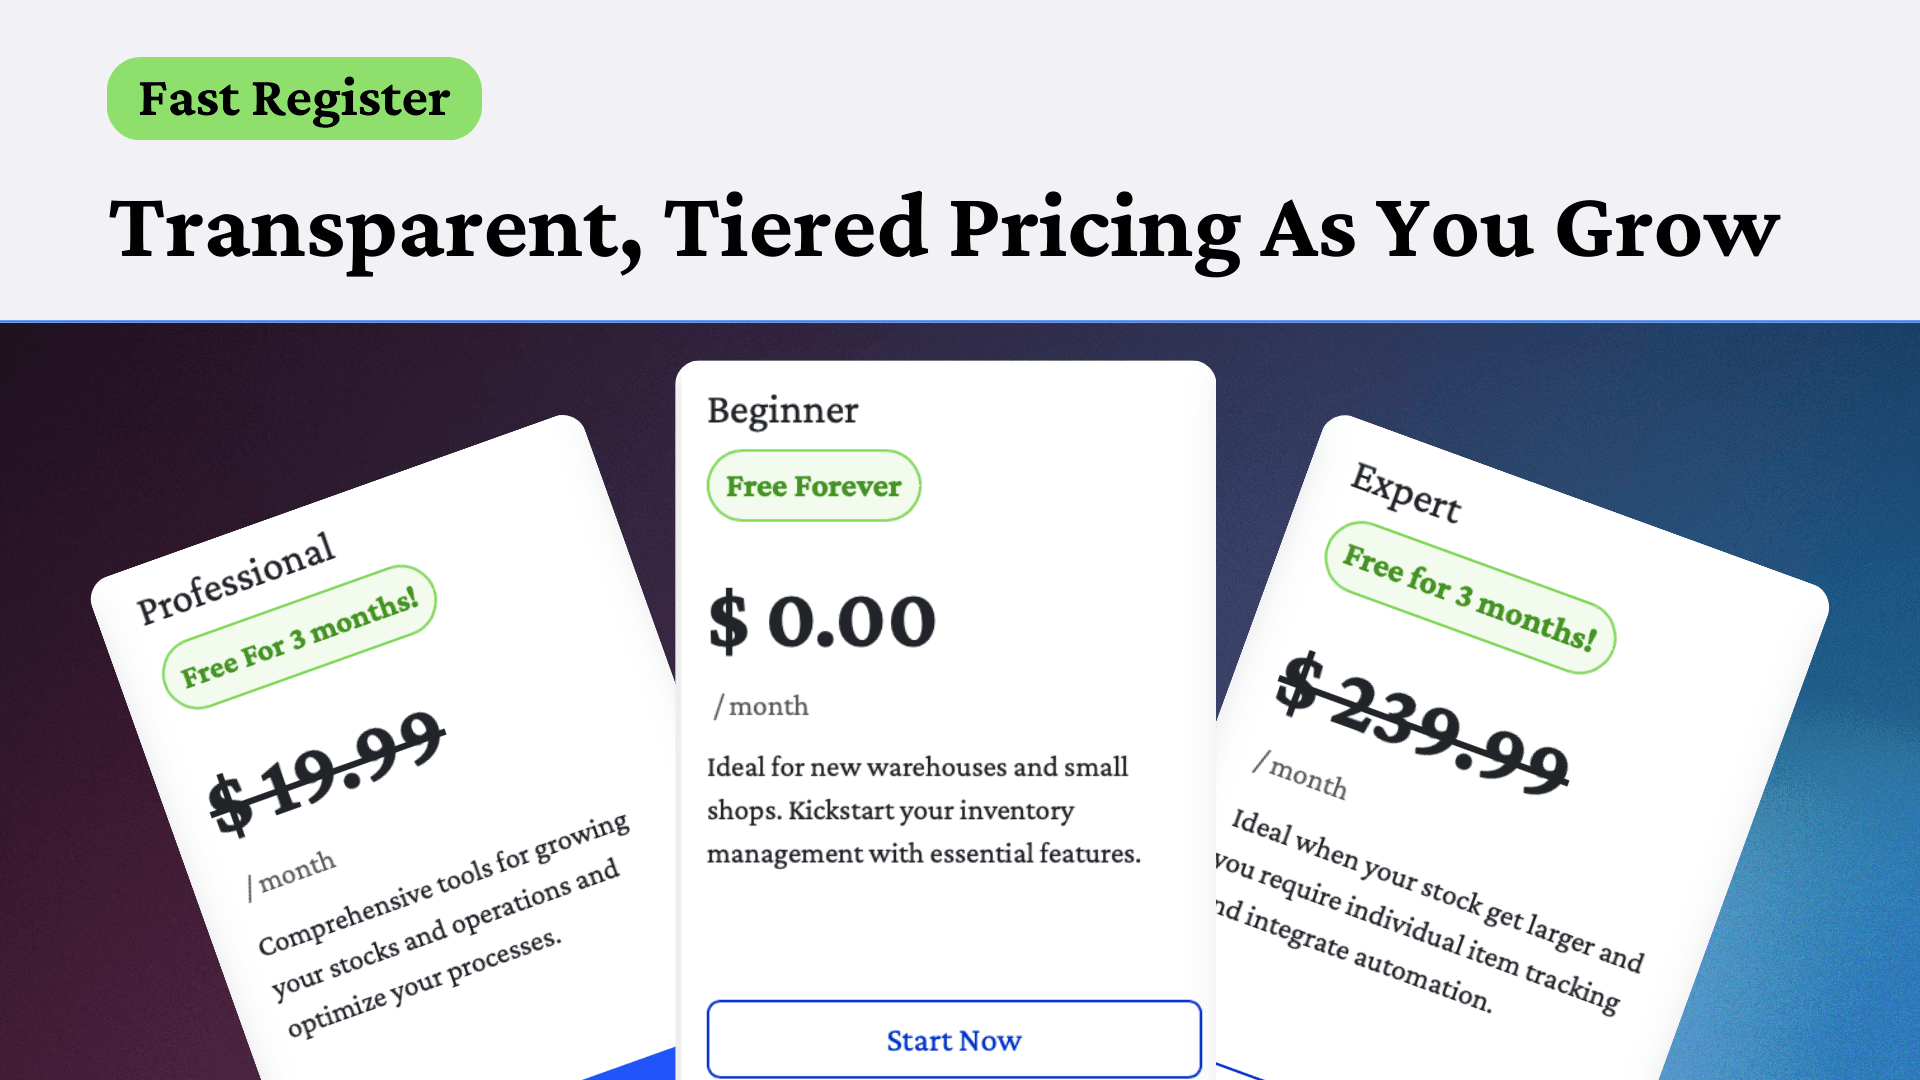Click /month label on the Beginner card
The image size is (1920, 1080).
click(761, 706)
